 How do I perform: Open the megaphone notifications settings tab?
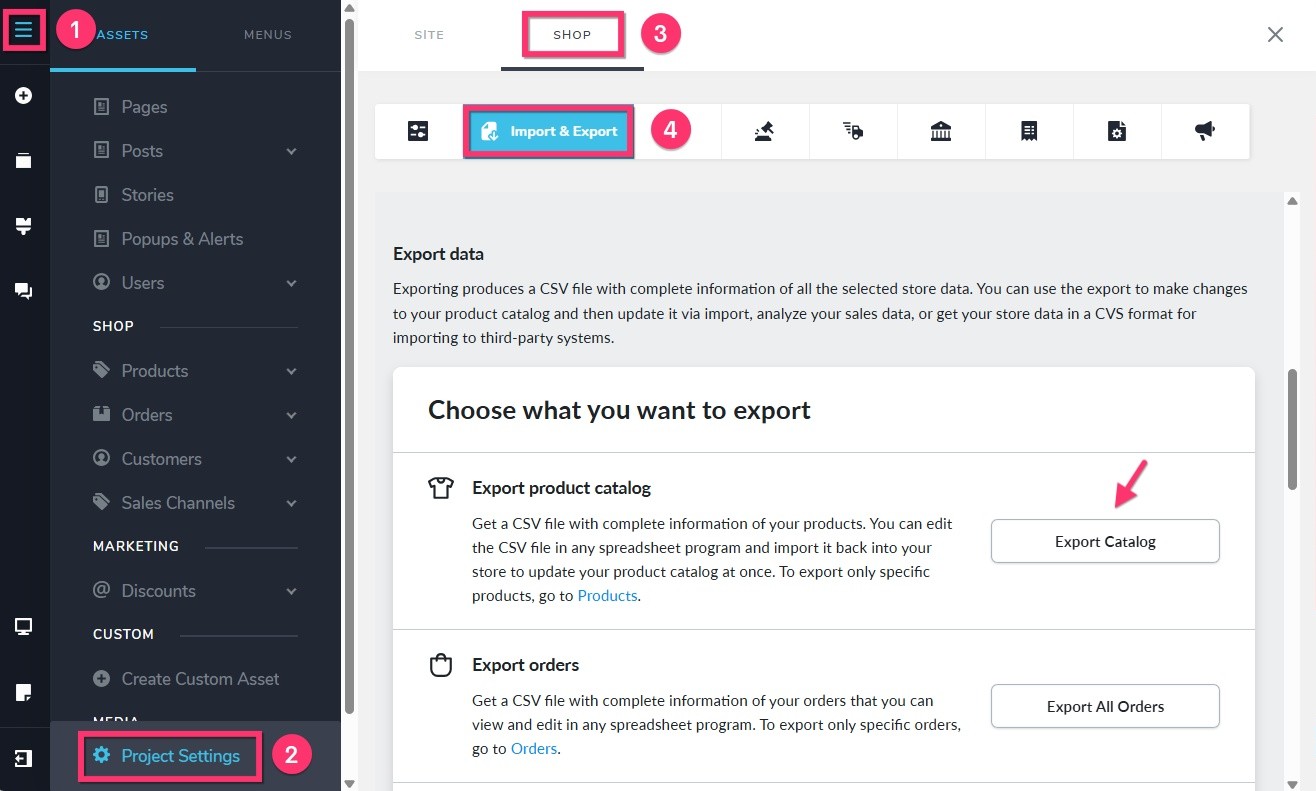tap(1205, 131)
